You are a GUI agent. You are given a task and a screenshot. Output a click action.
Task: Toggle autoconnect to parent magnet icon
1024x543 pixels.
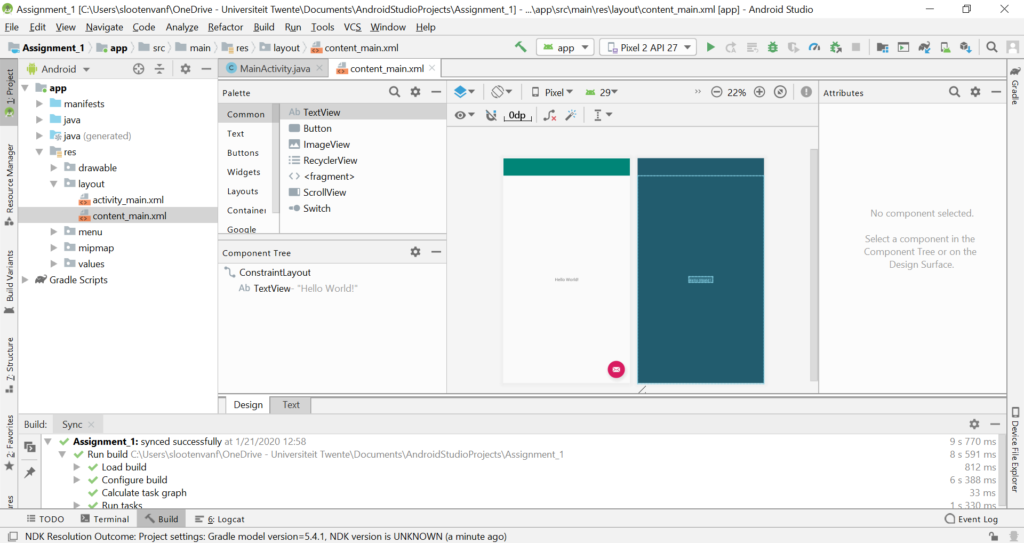491,115
